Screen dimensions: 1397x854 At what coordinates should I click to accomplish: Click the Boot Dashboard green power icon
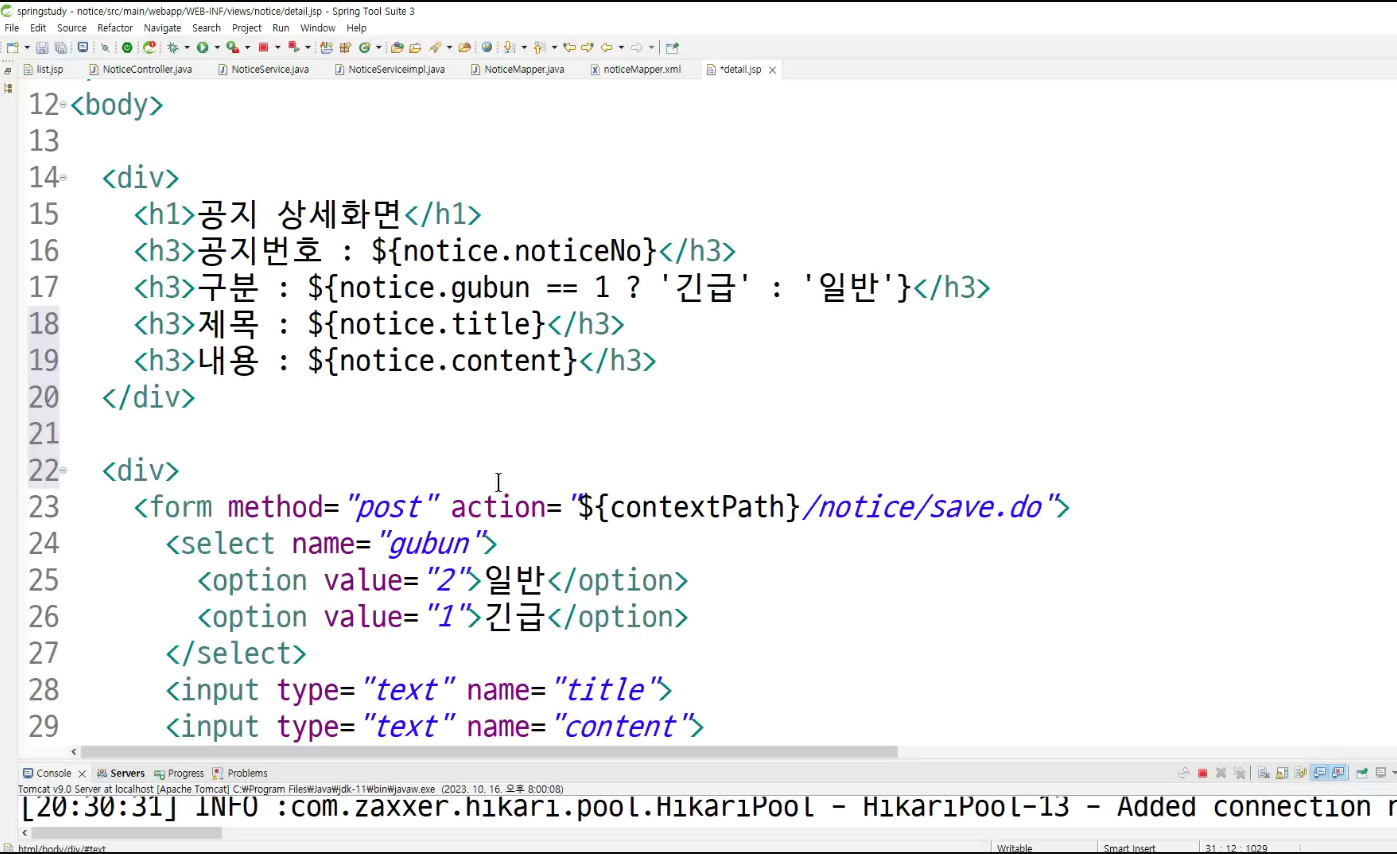point(127,47)
